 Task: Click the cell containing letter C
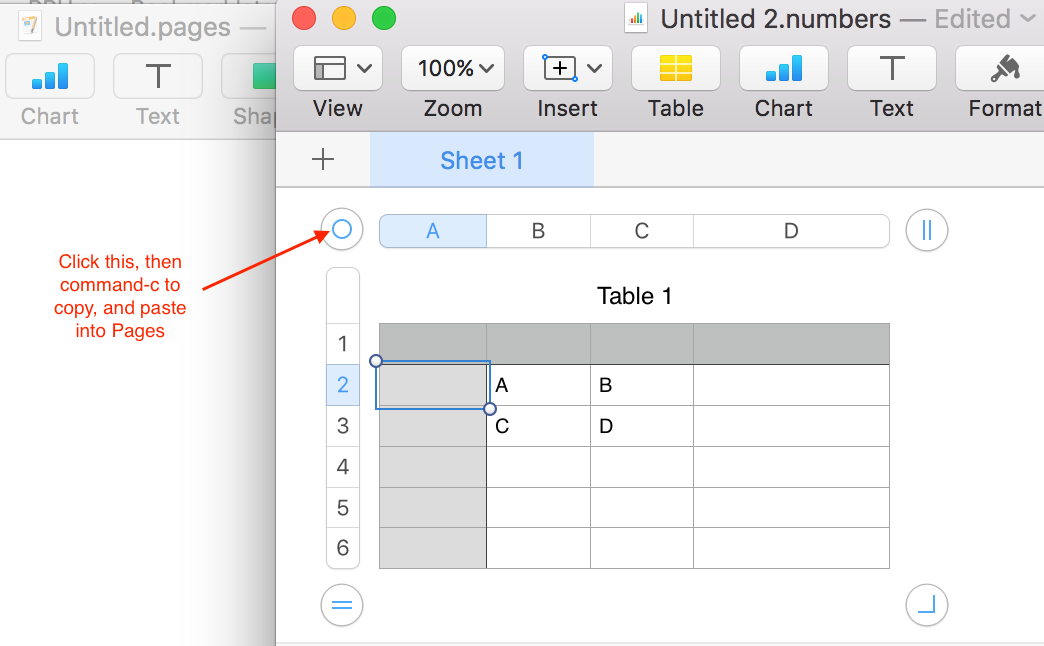point(538,426)
